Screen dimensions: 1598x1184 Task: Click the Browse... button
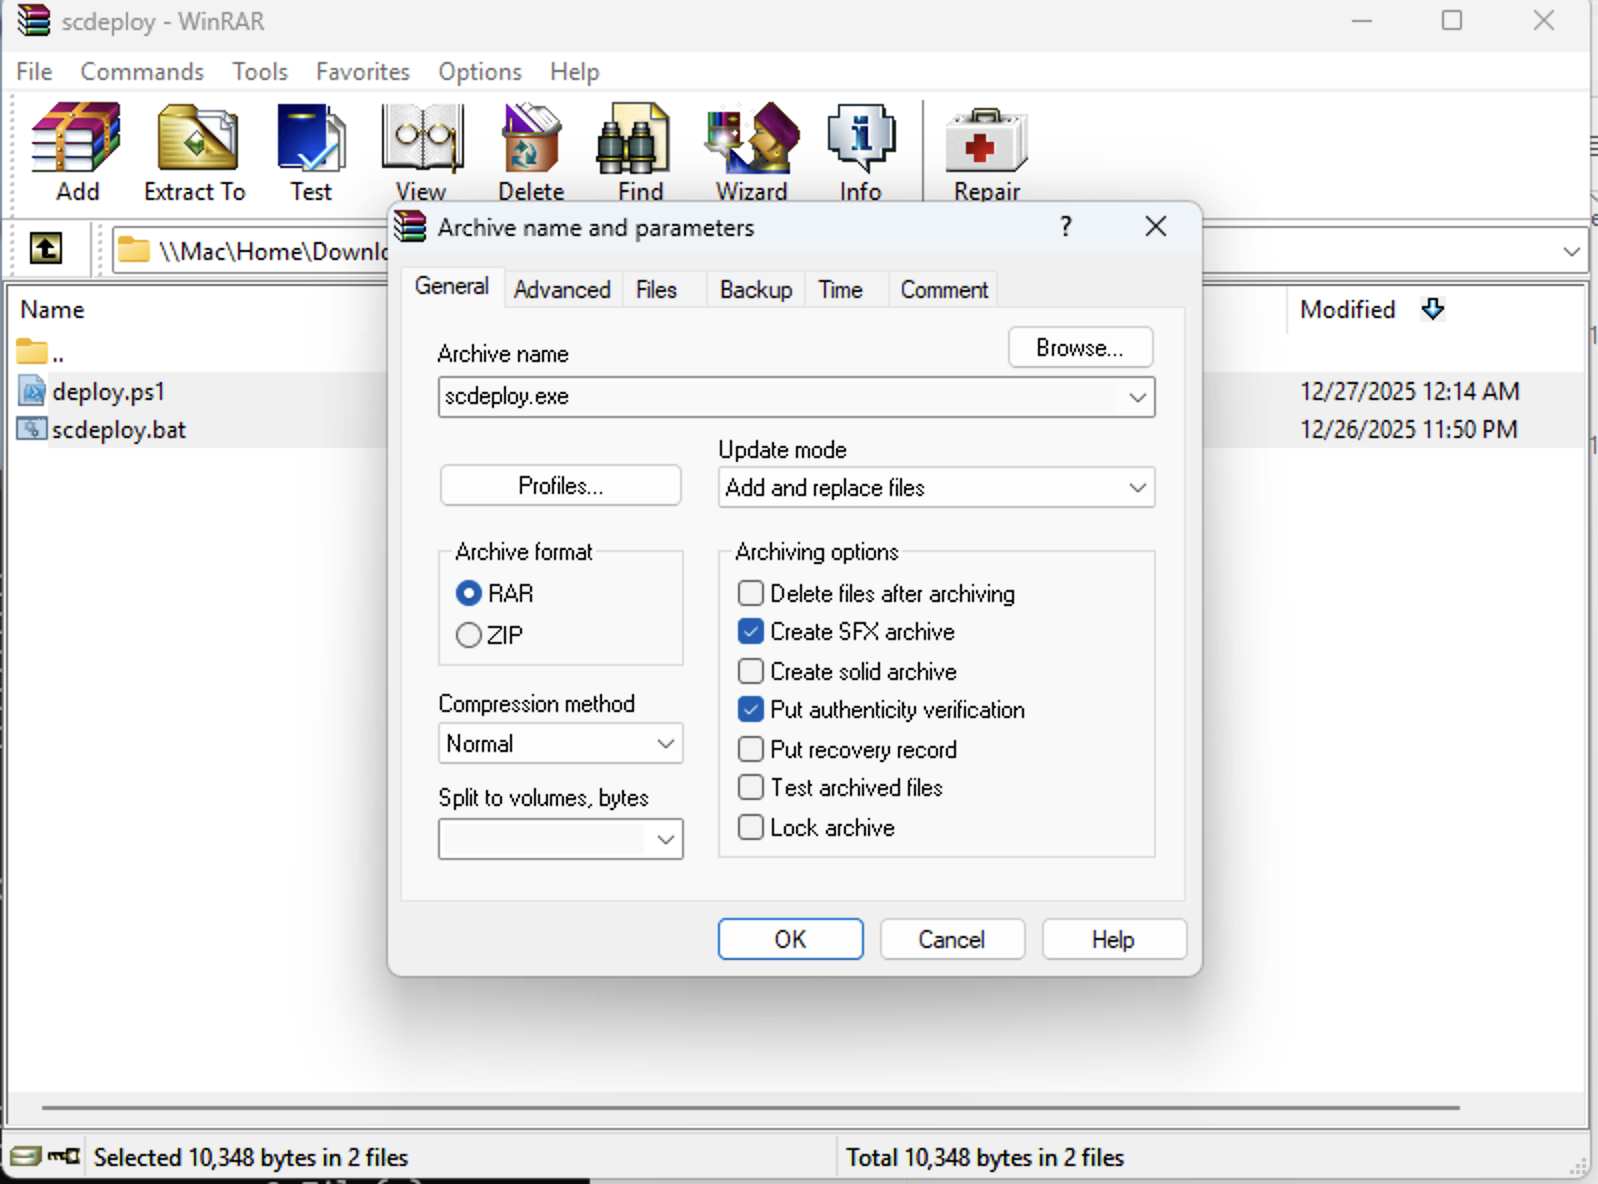(x=1079, y=348)
